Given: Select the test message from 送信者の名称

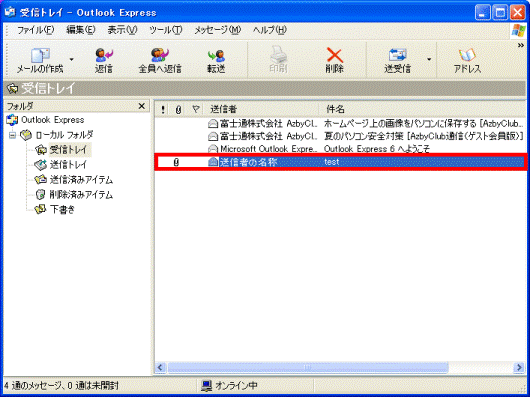Looking at the screenshot, I should [x=340, y=162].
